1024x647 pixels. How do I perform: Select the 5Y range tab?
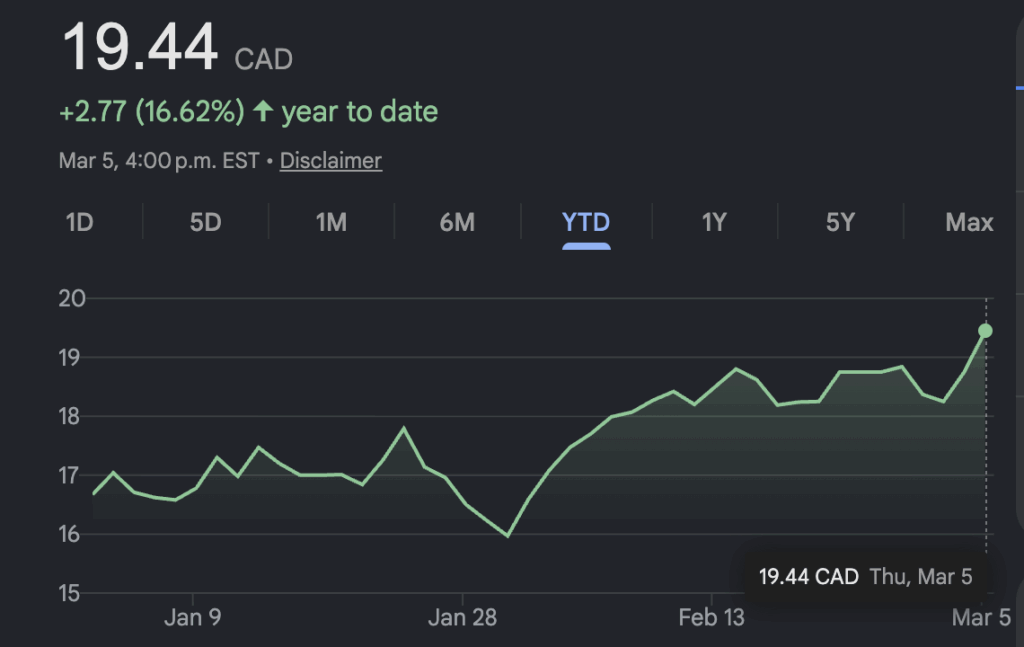coord(840,222)
